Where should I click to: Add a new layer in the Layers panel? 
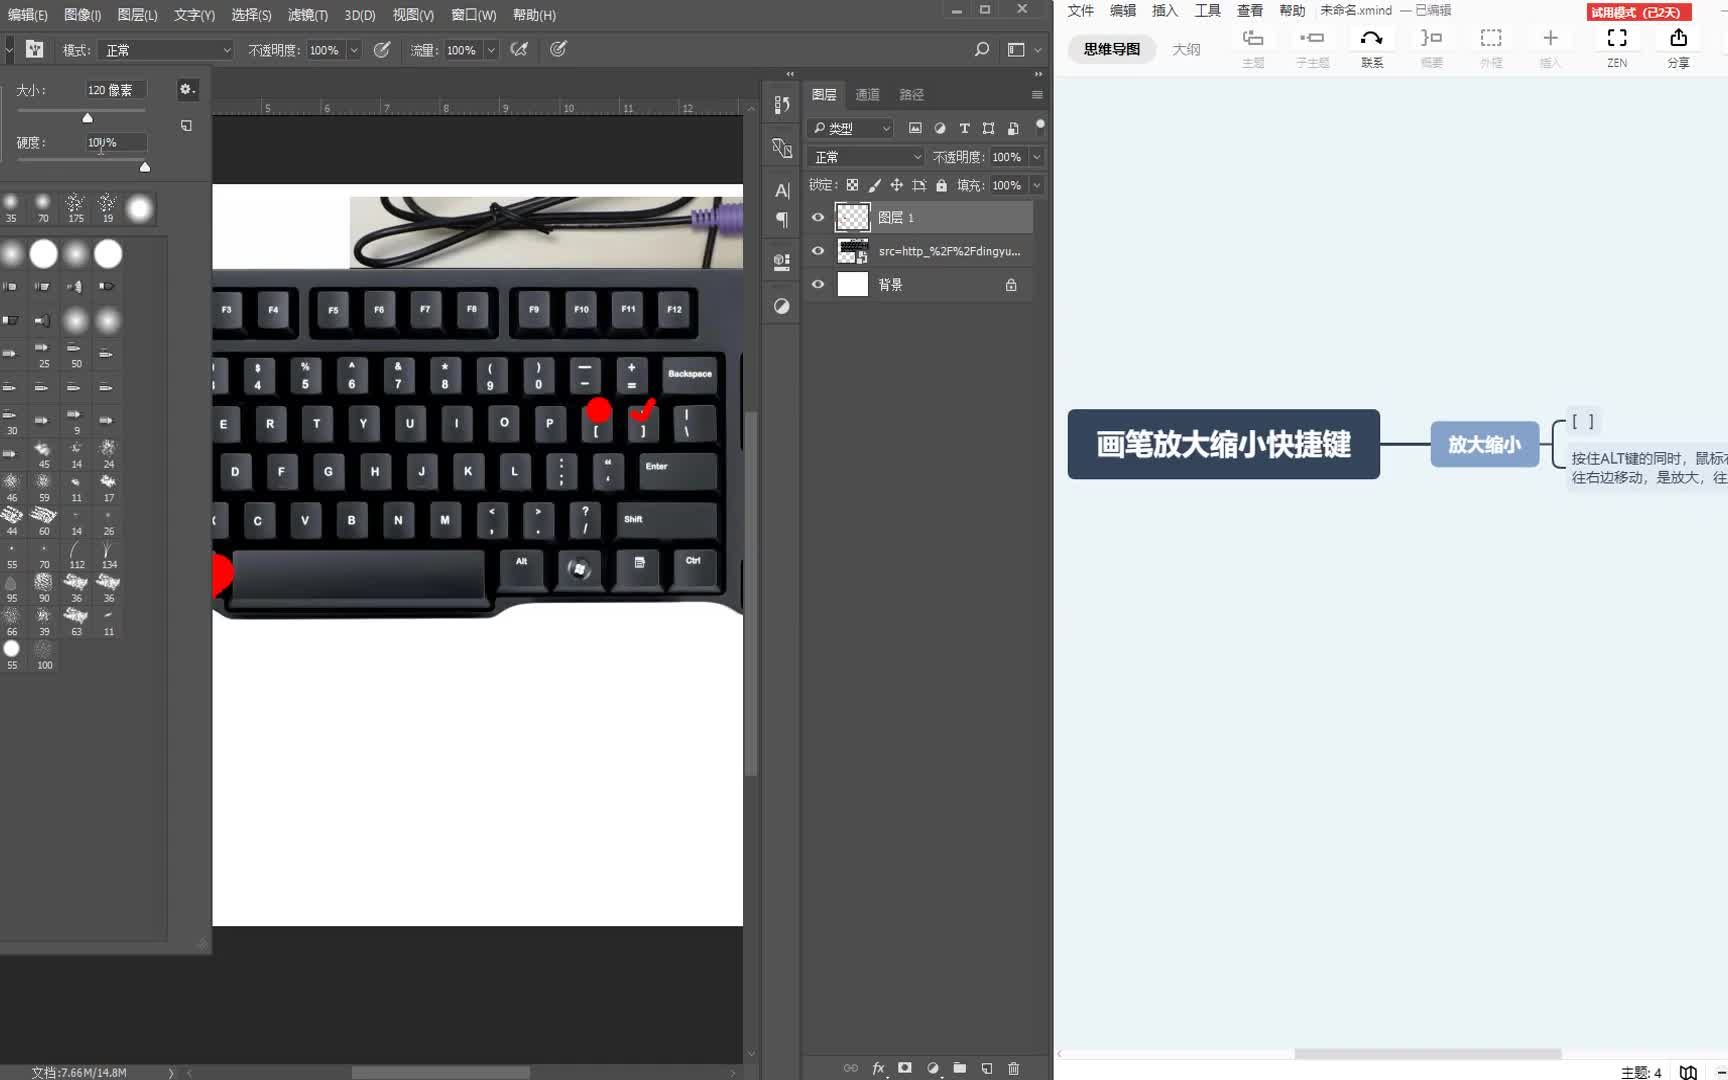point(988,1068)
